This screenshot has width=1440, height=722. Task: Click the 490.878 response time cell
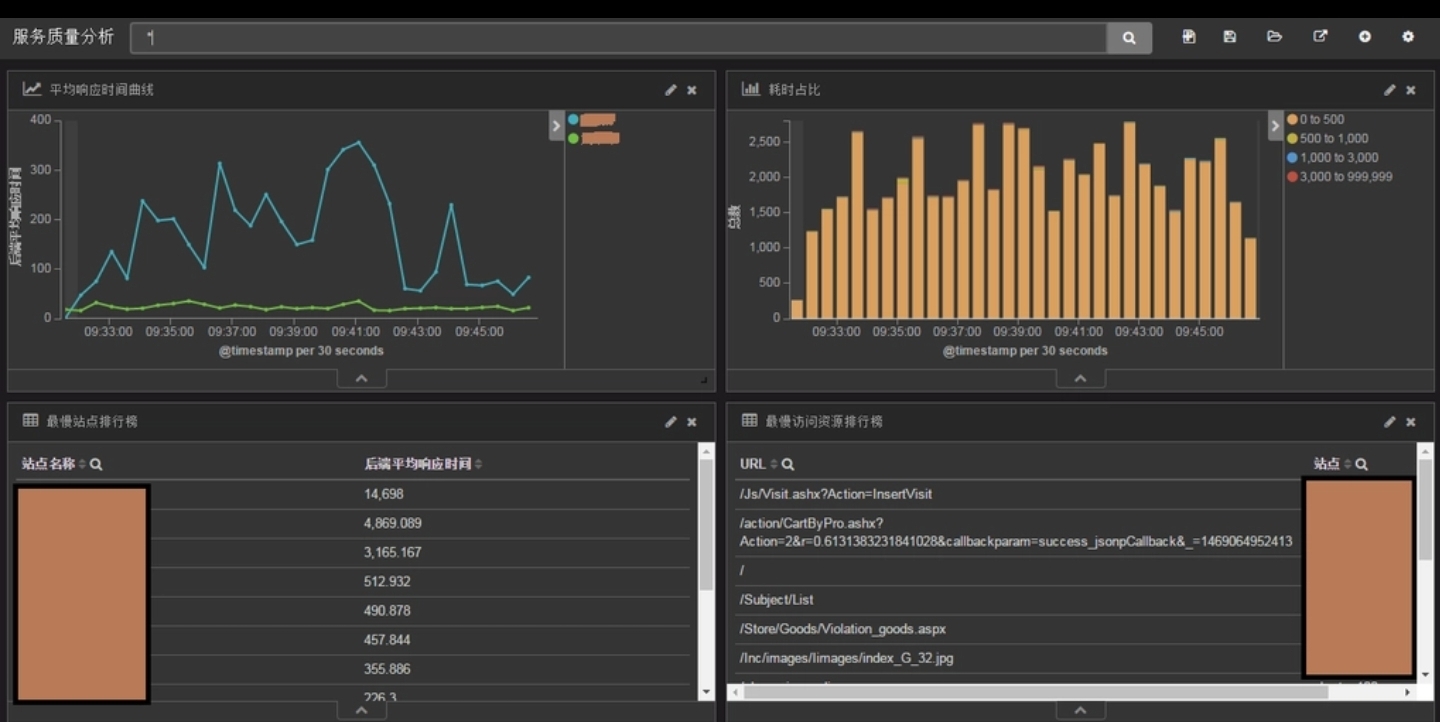[x=387, y=610]
